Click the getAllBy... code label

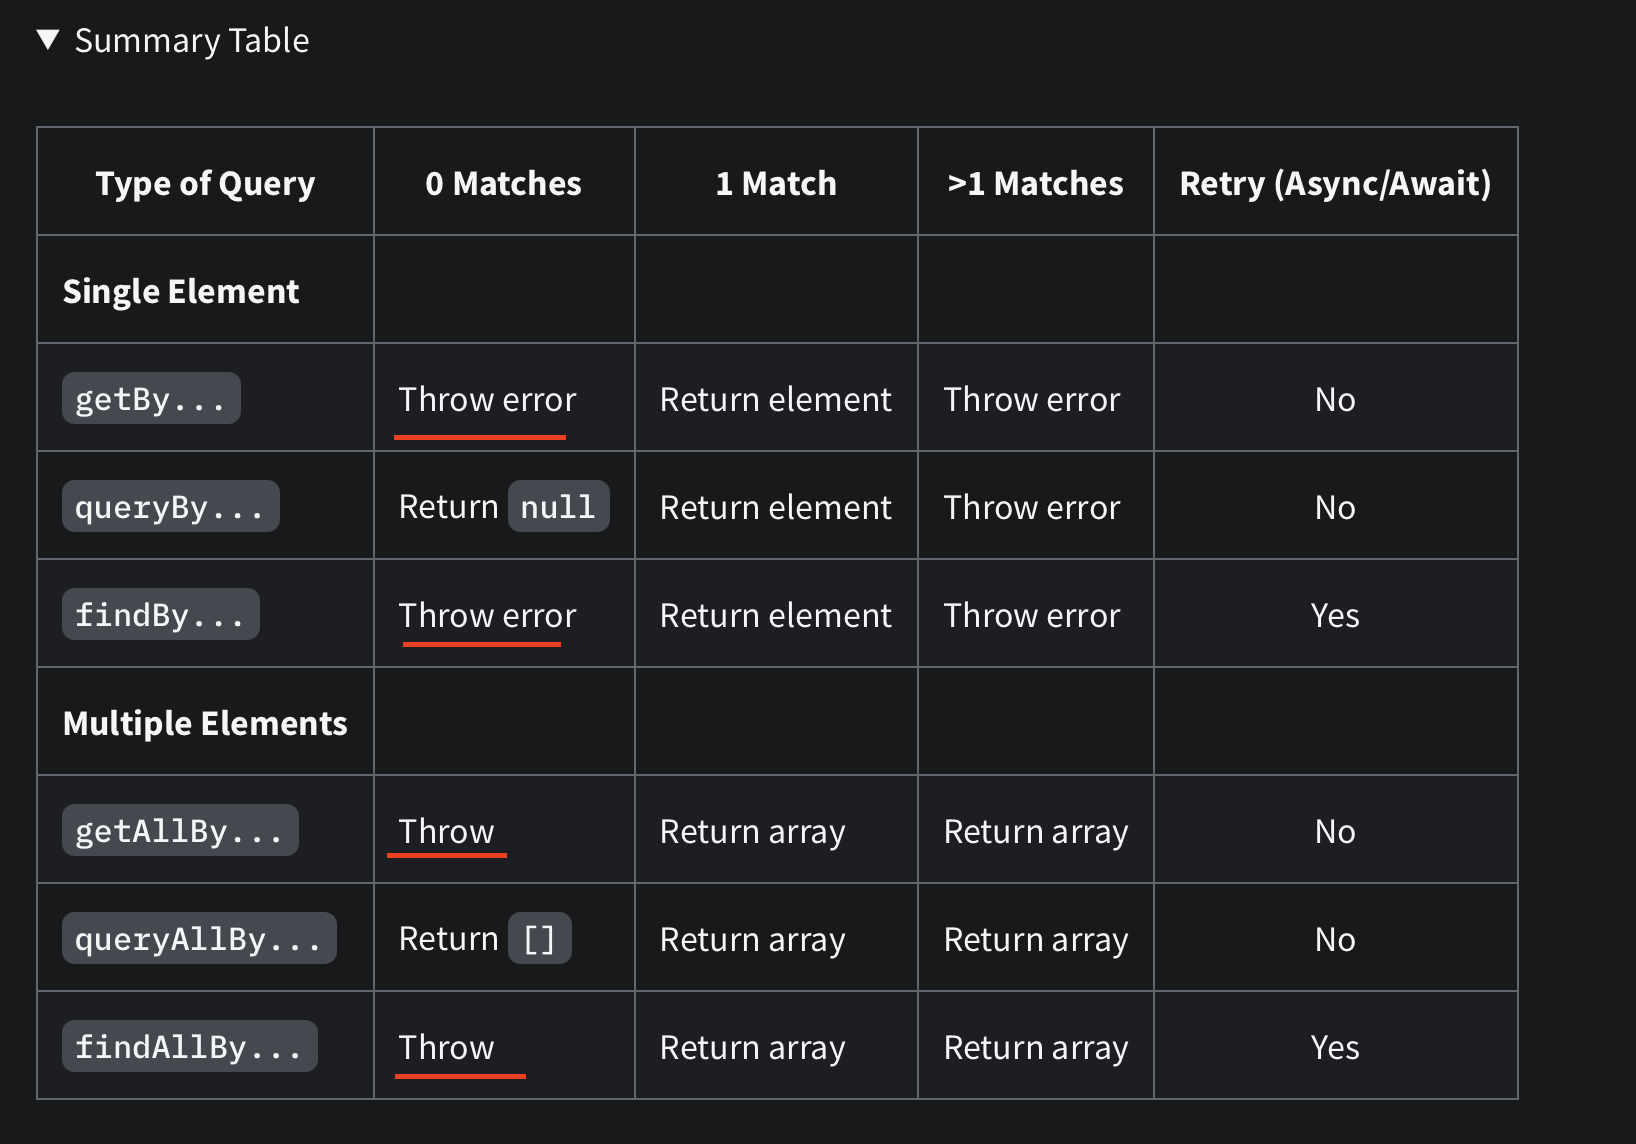[180, 830]
